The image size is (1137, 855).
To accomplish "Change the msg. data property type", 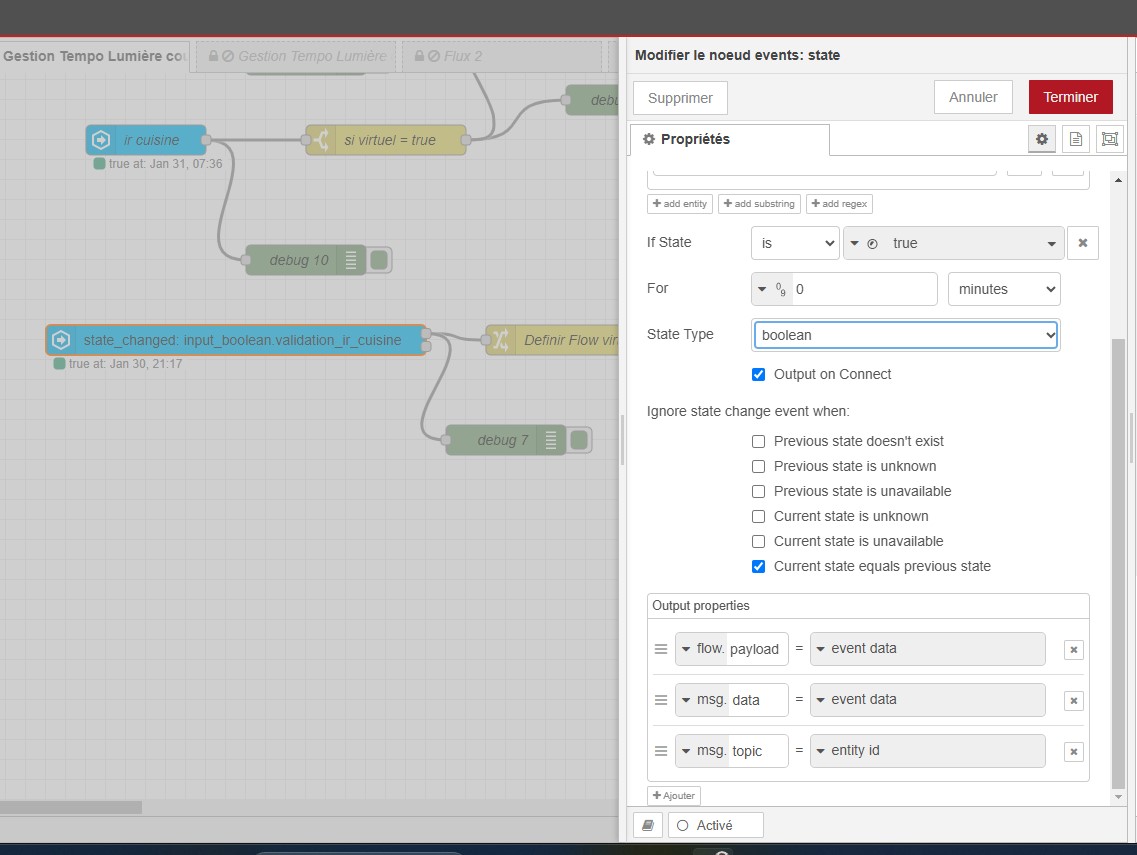I will point(703,700).
